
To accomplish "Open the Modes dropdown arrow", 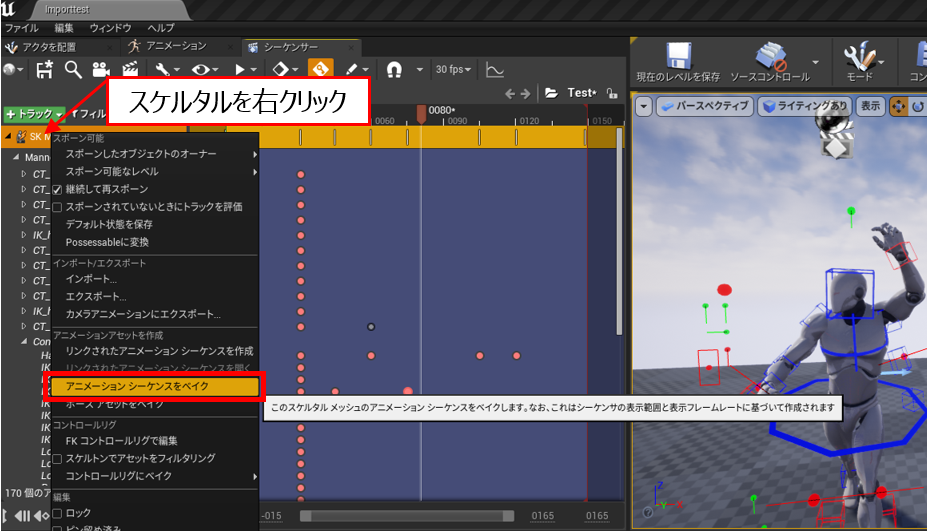I will coord(881,62).
